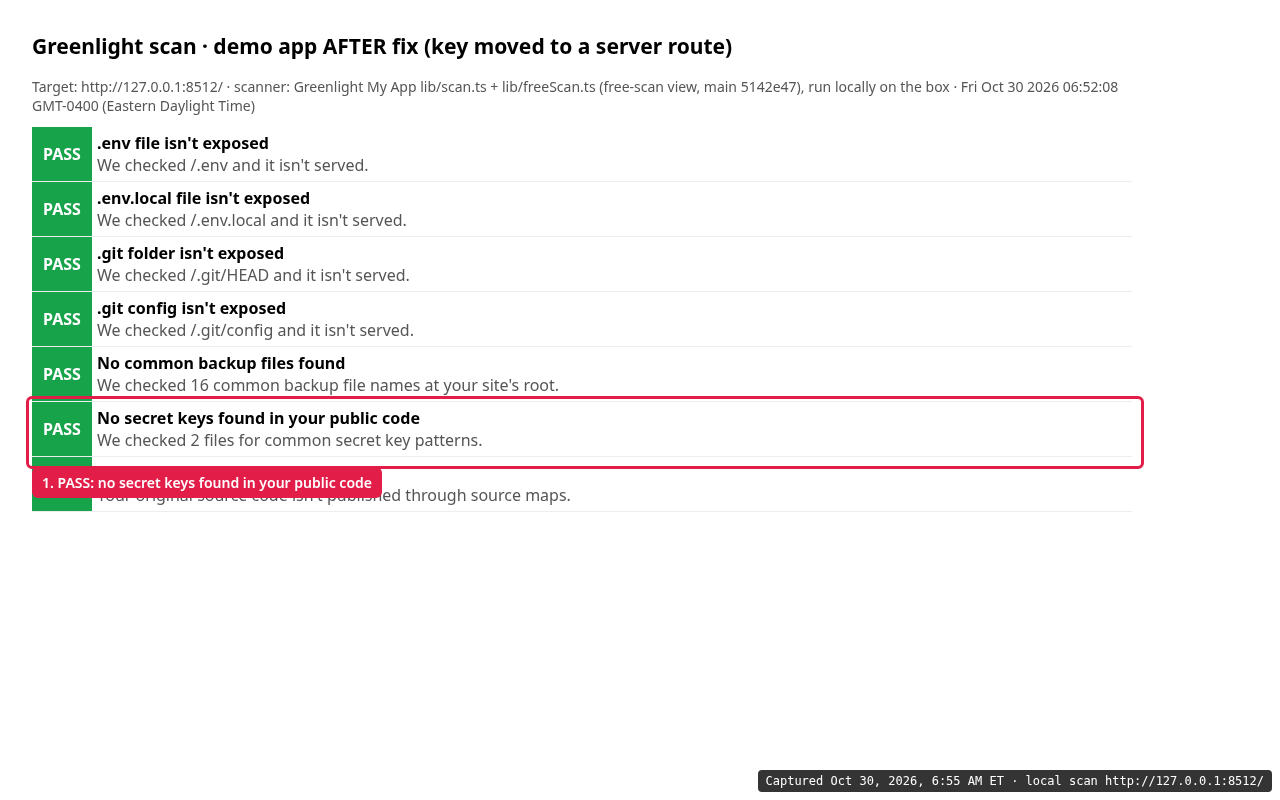
Task: Click ".env.local file isn't exposed" result title
Action: (203, 198)
